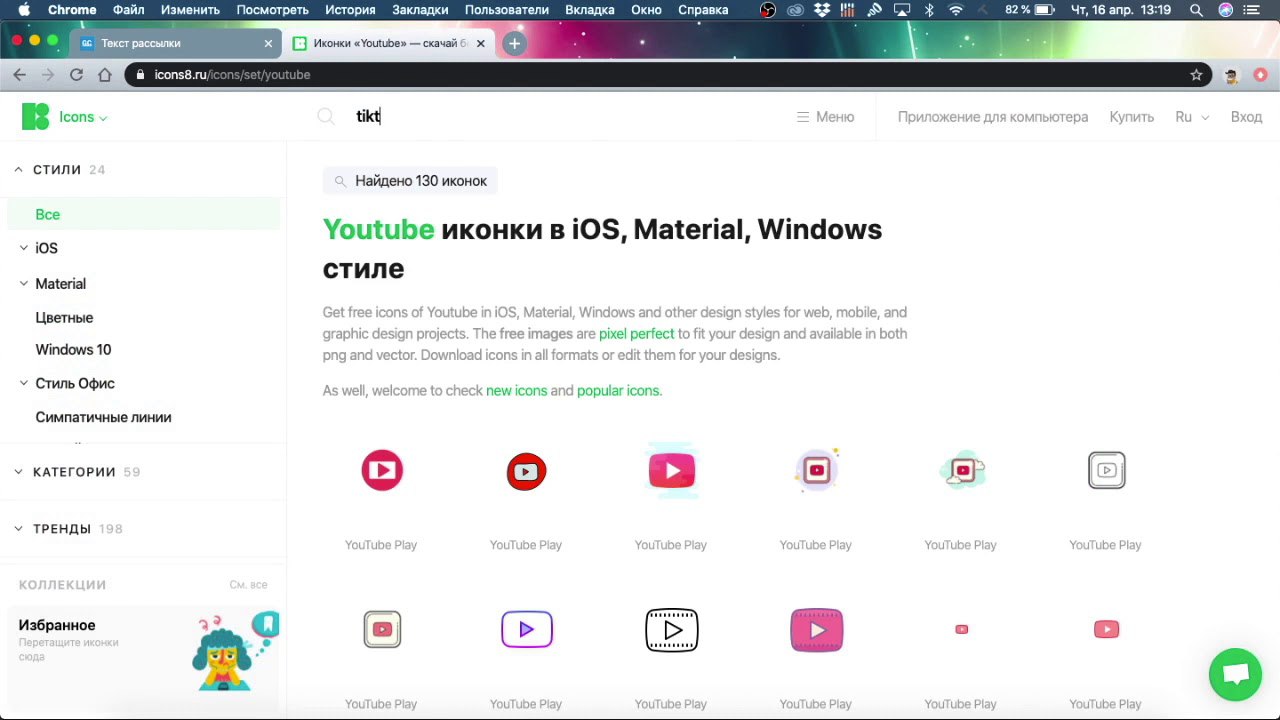Expand the ТРЕНДЫ section
This screenshot has height=720, width=1280.
point(18,529)
